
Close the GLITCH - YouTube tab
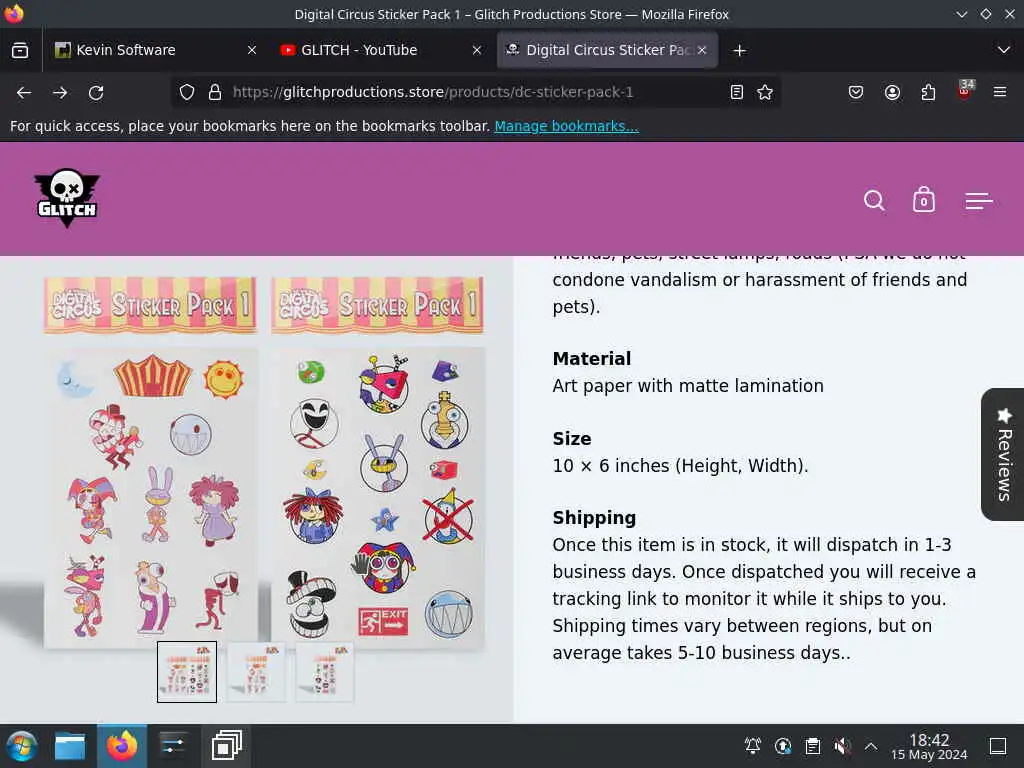[477, 50]
